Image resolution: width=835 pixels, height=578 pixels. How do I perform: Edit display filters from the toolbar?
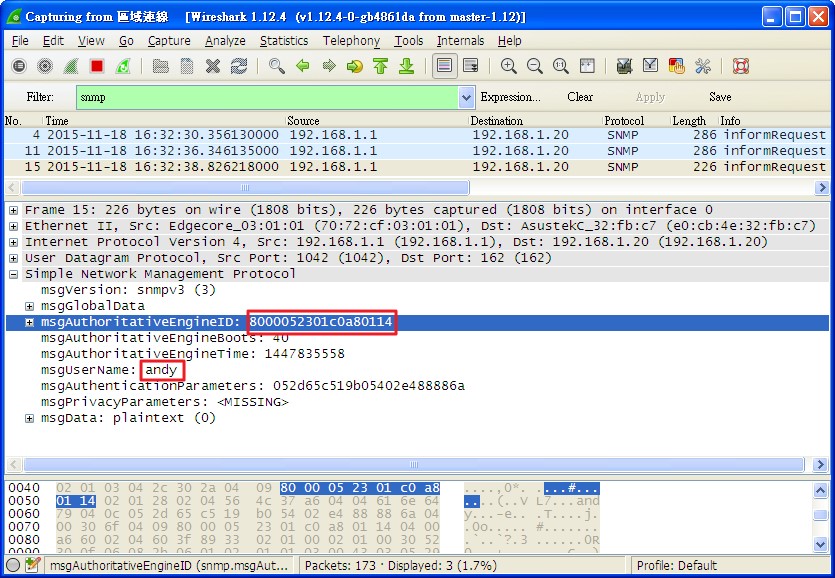(x=650, y=66)
